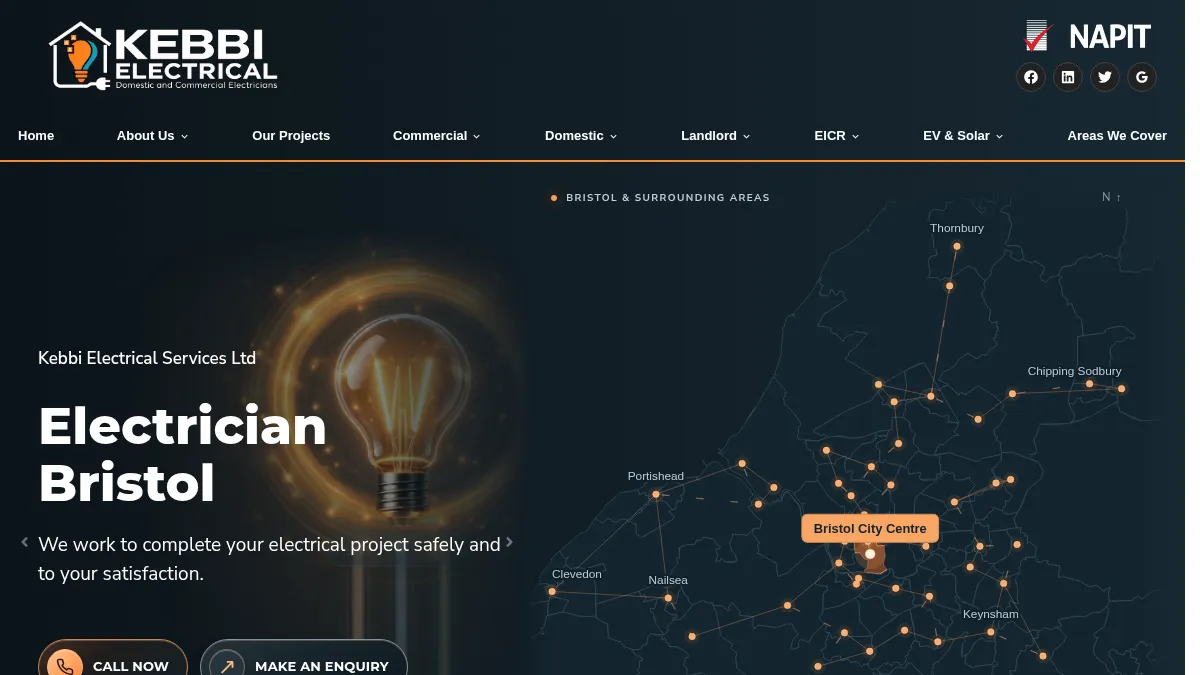Open the Twitter social icon
Screen dimensions: 1200x675
[1105, 77]
